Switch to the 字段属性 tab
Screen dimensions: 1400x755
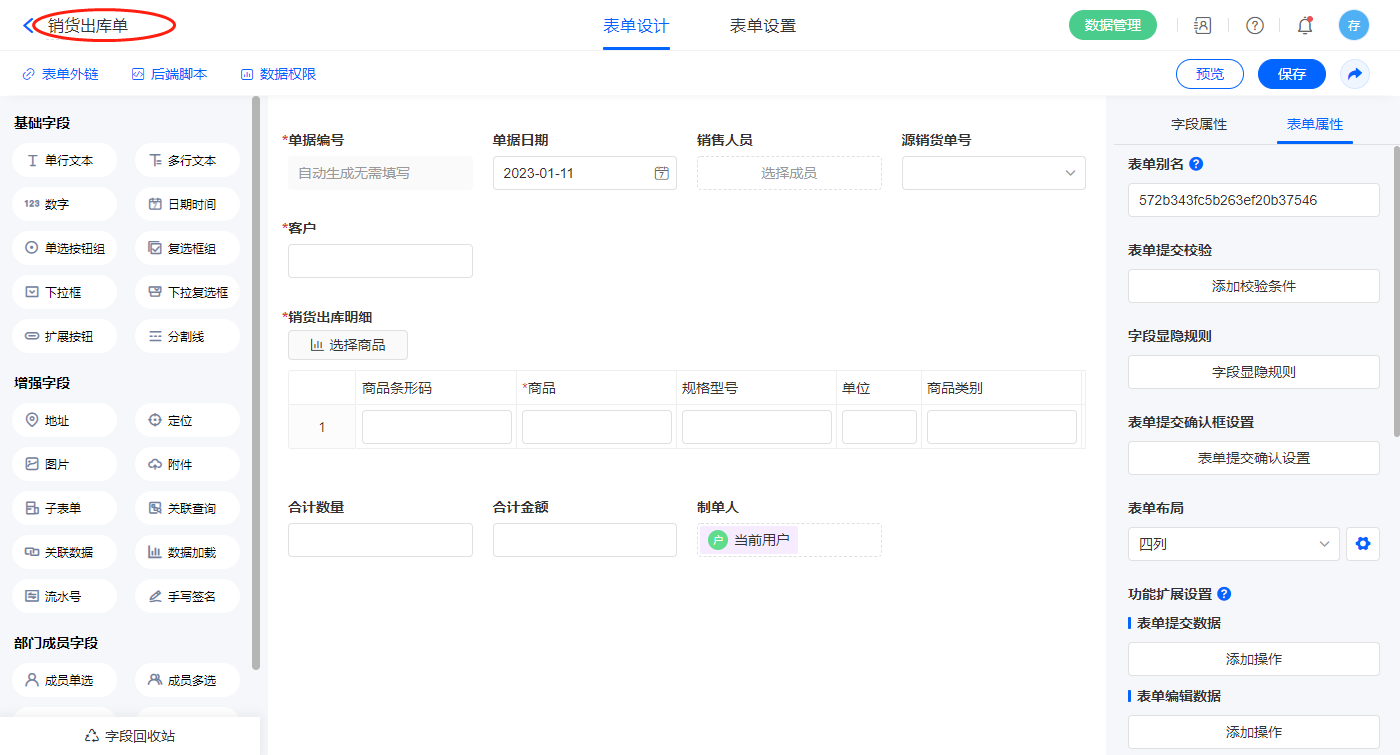tap(1198, 124)
